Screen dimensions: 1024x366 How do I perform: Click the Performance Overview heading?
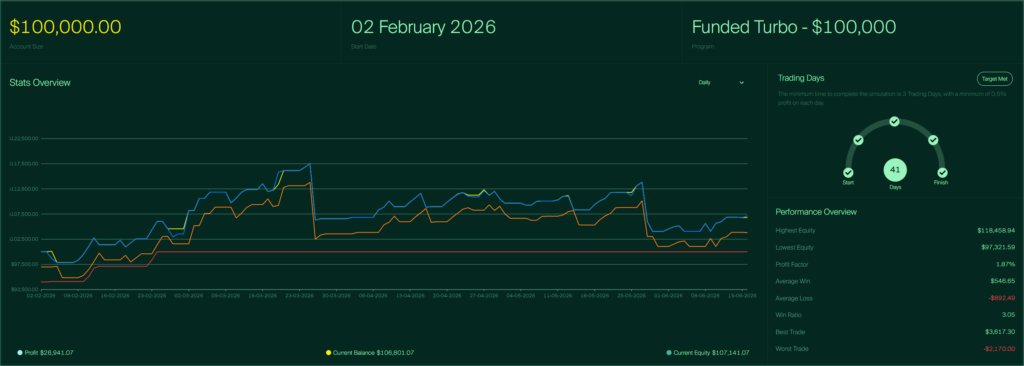point(816,212)
